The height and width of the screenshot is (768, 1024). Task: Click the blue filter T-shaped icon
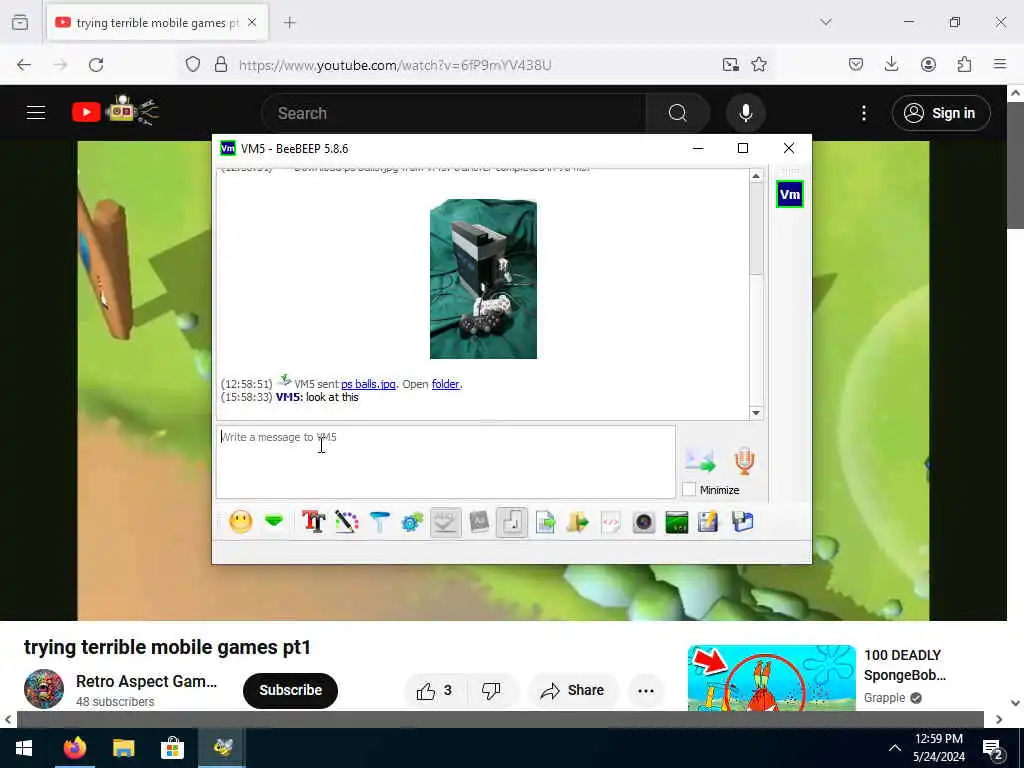[379, 522]
